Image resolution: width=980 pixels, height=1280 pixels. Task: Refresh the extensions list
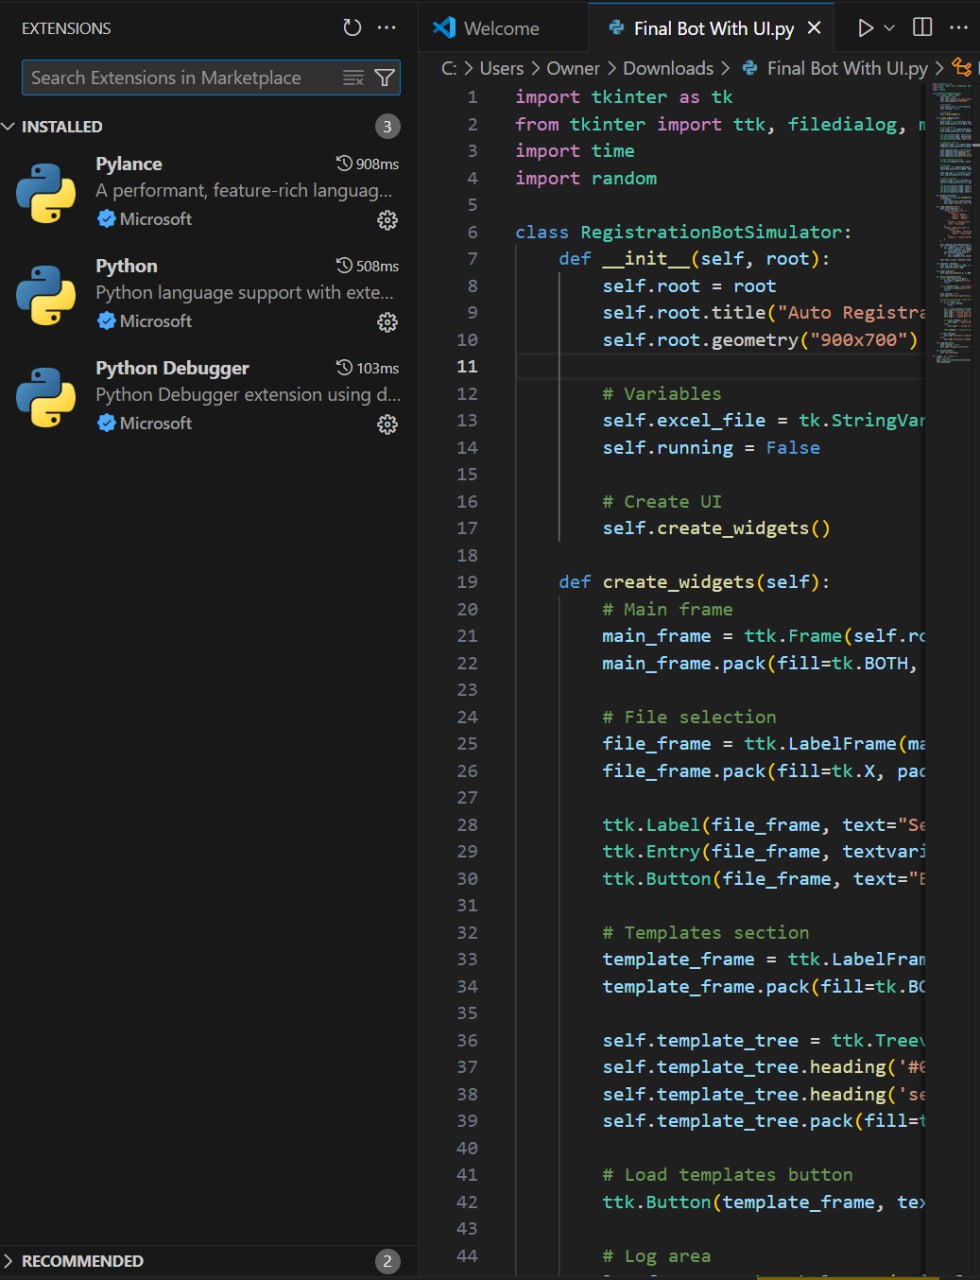pyautogui.click(x=352, y=28)
